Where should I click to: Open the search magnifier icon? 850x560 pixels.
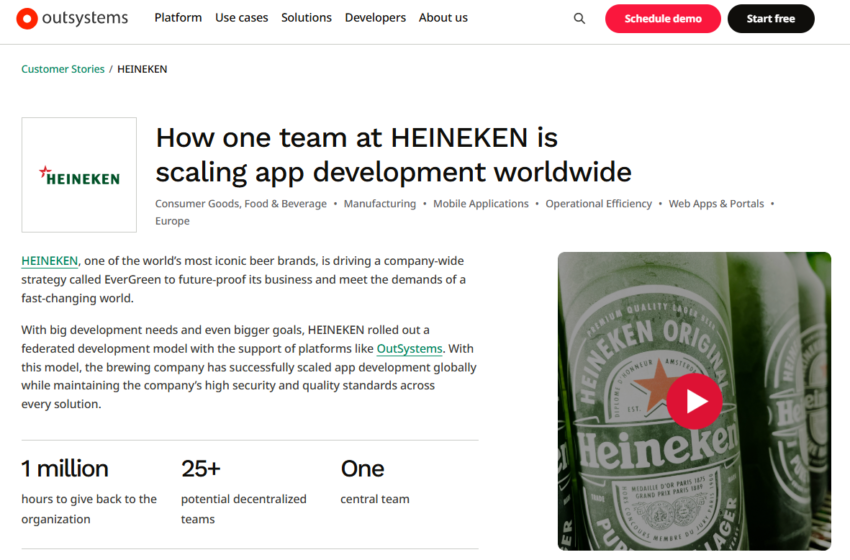pos(579,18)
